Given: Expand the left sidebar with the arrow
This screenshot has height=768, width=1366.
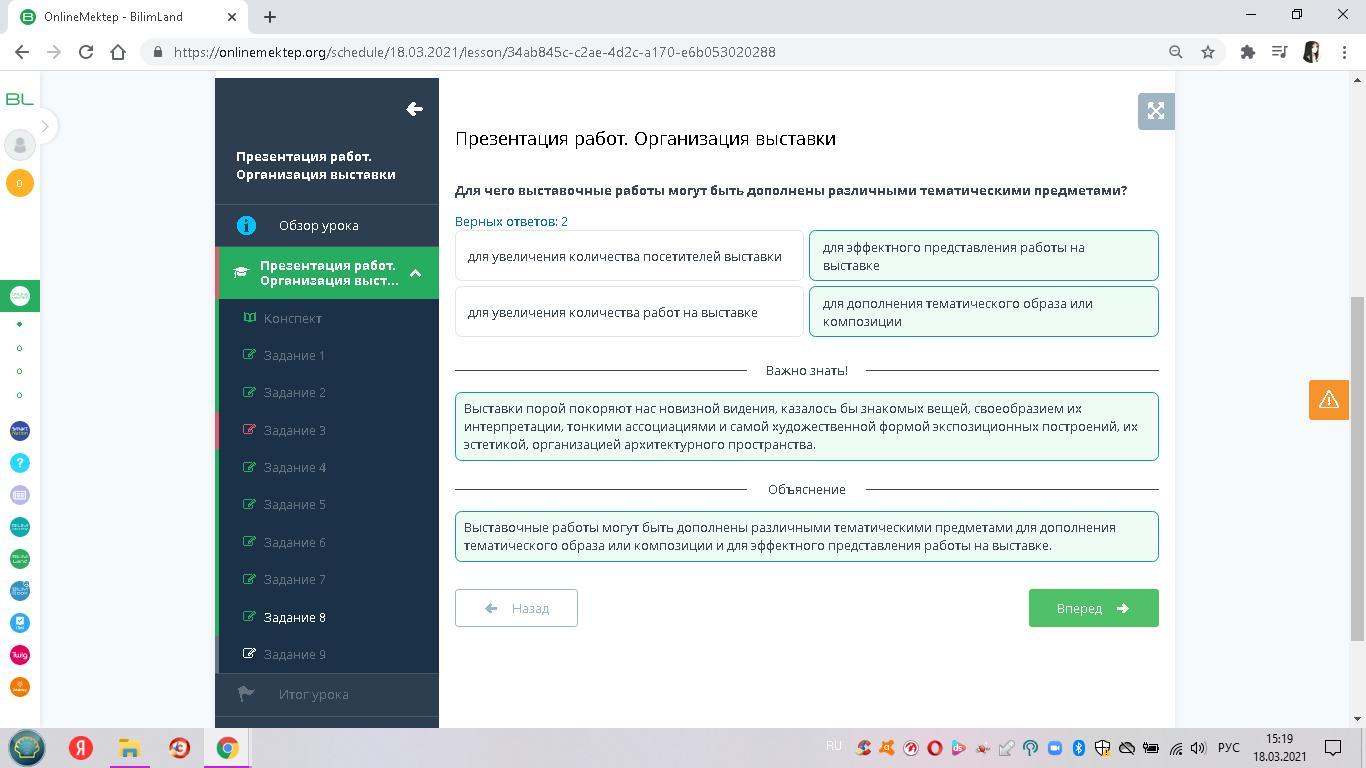Looking at the screenshot, I should [44, 126].
